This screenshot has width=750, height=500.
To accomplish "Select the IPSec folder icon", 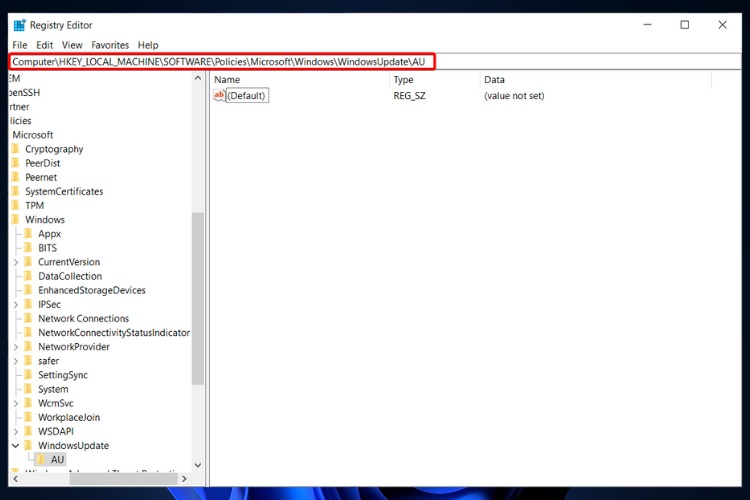I will coord(28,304).
